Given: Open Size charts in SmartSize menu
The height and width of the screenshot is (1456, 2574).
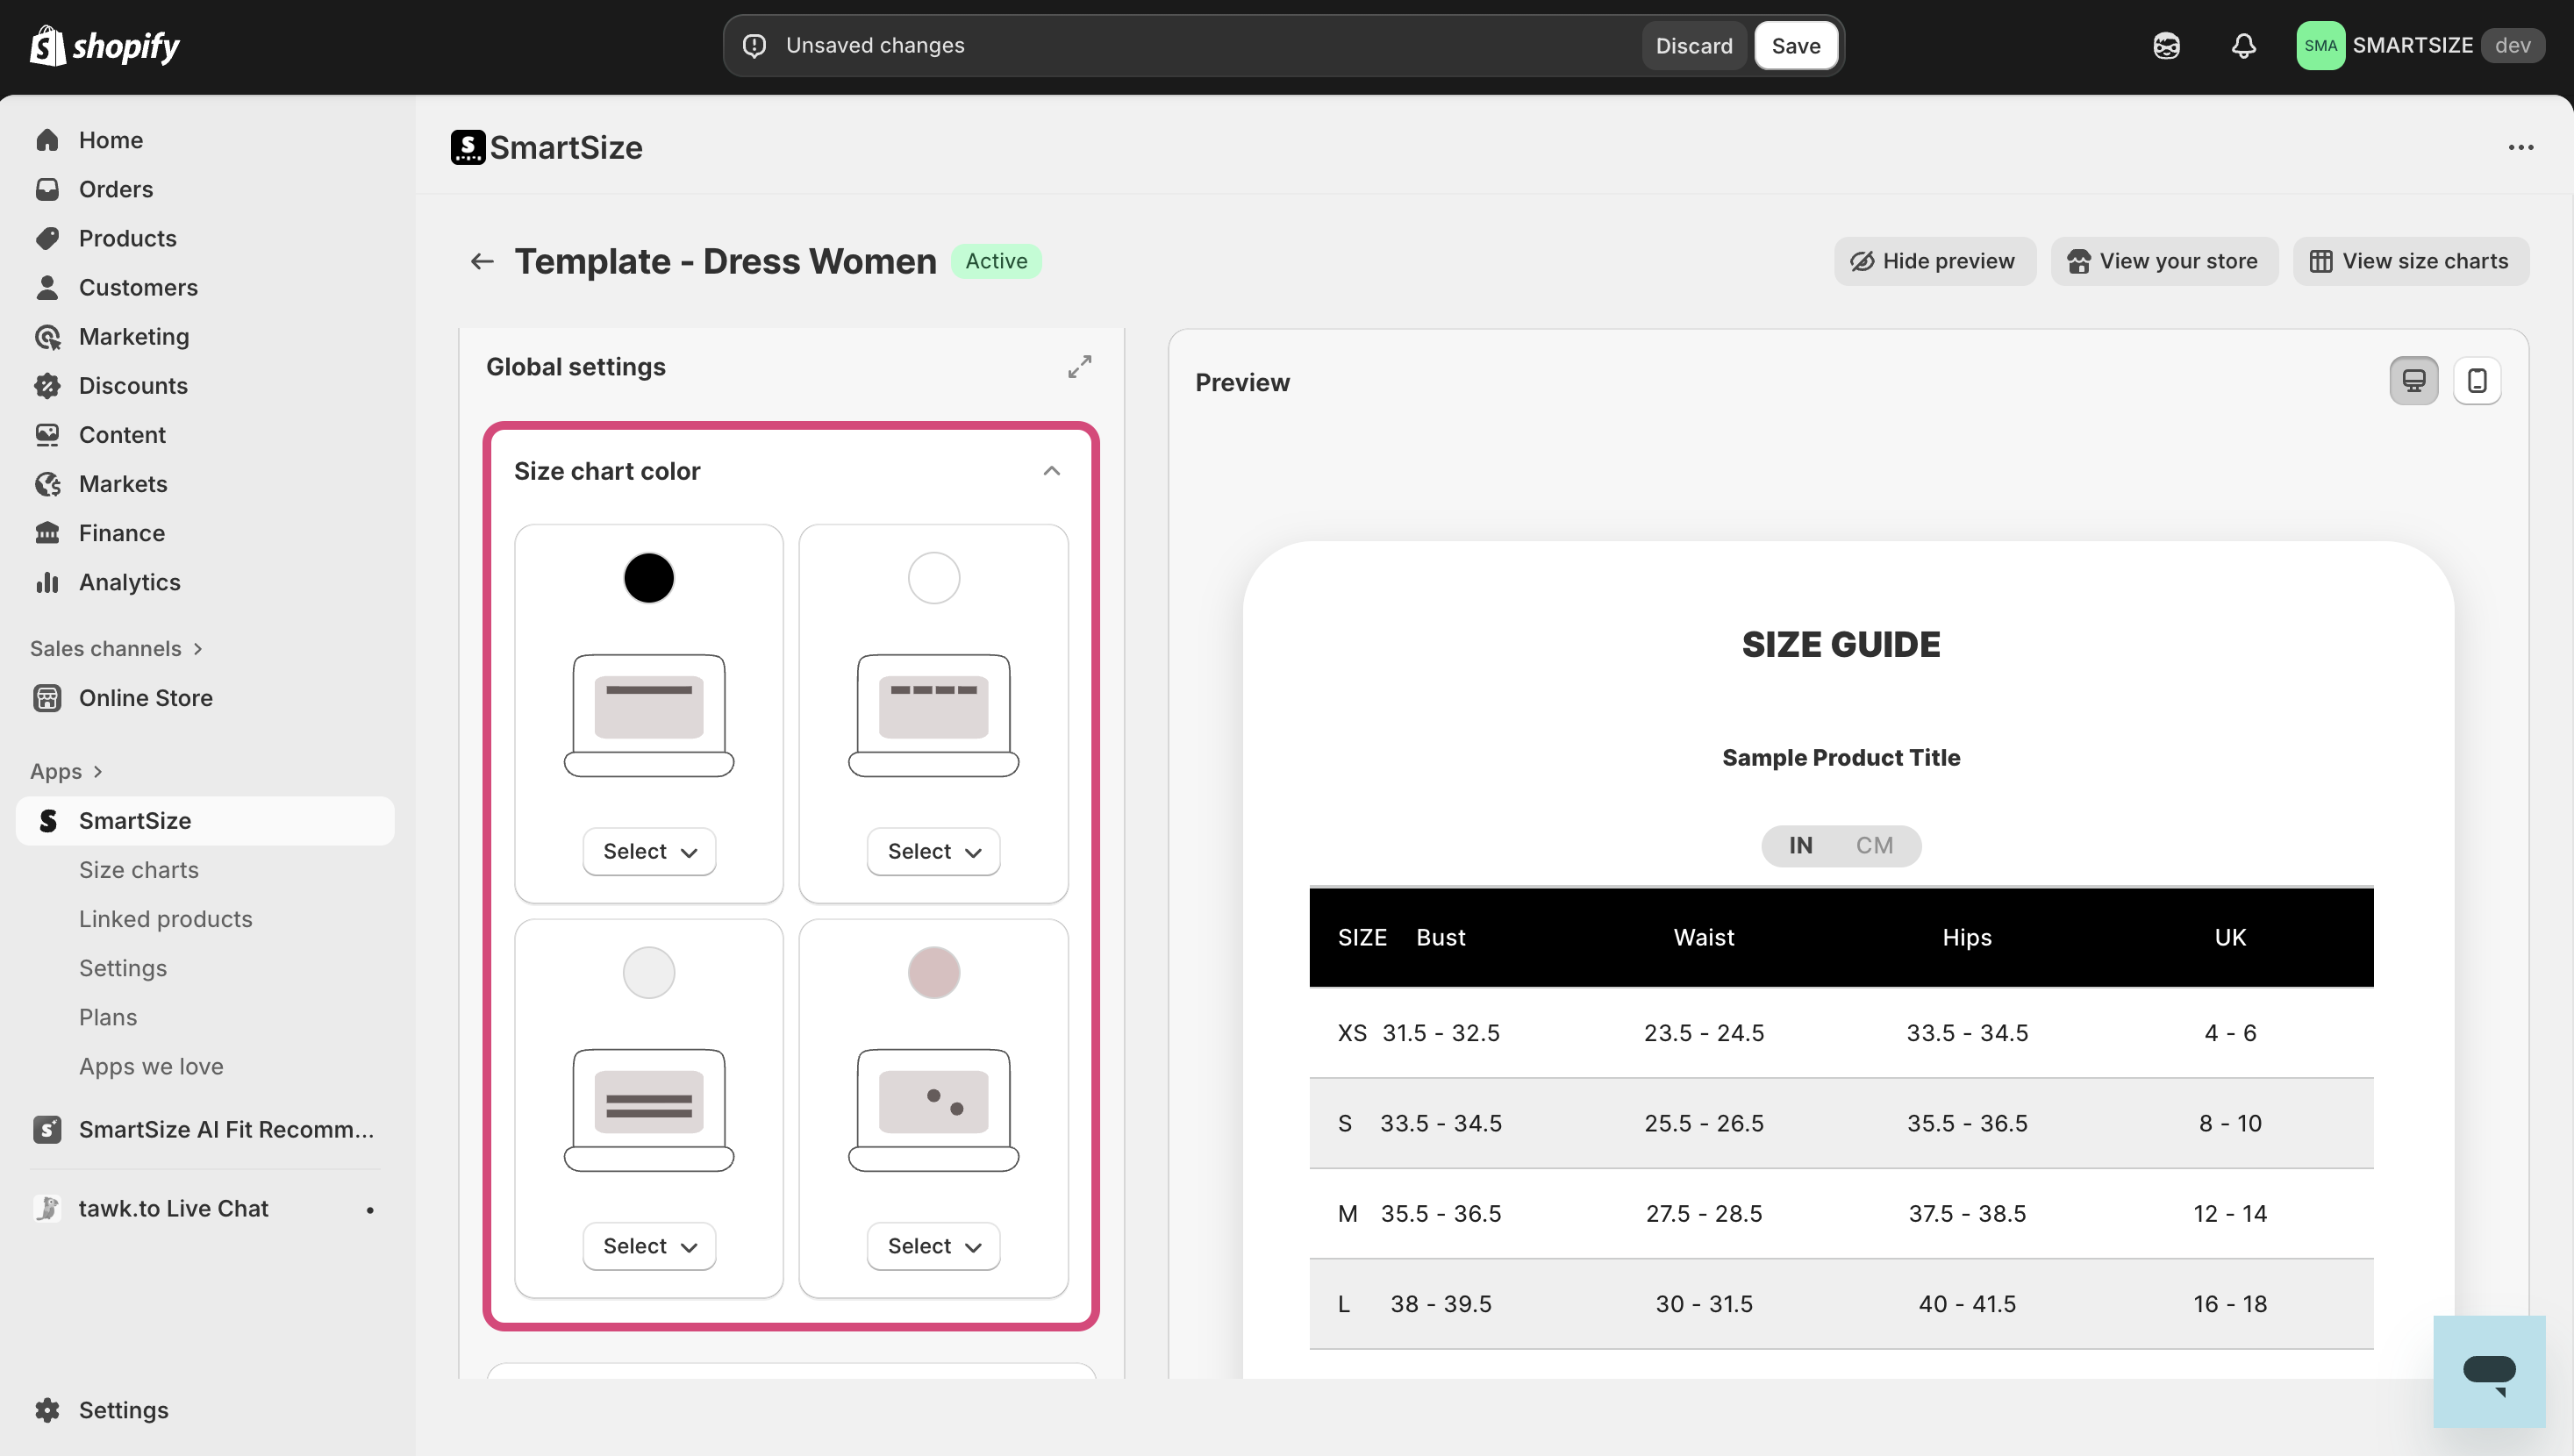Looking at the screenshot, I should click(x=139, y=870).
